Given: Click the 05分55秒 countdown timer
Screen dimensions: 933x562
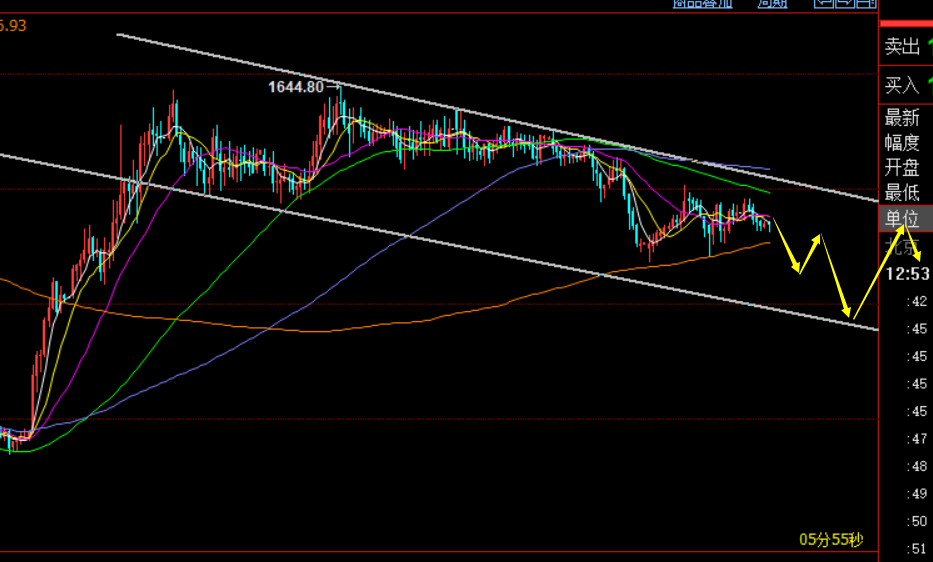Looking at the screenshot, I should pos(831,540).
